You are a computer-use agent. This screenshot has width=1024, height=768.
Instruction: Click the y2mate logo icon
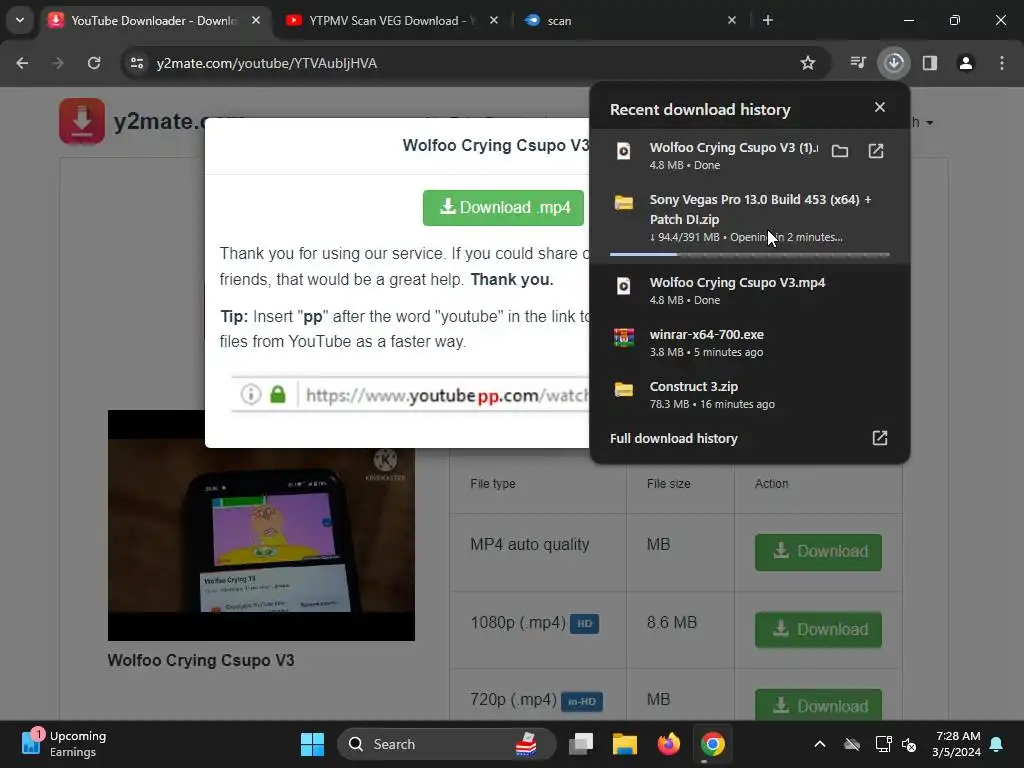(82, 121)
